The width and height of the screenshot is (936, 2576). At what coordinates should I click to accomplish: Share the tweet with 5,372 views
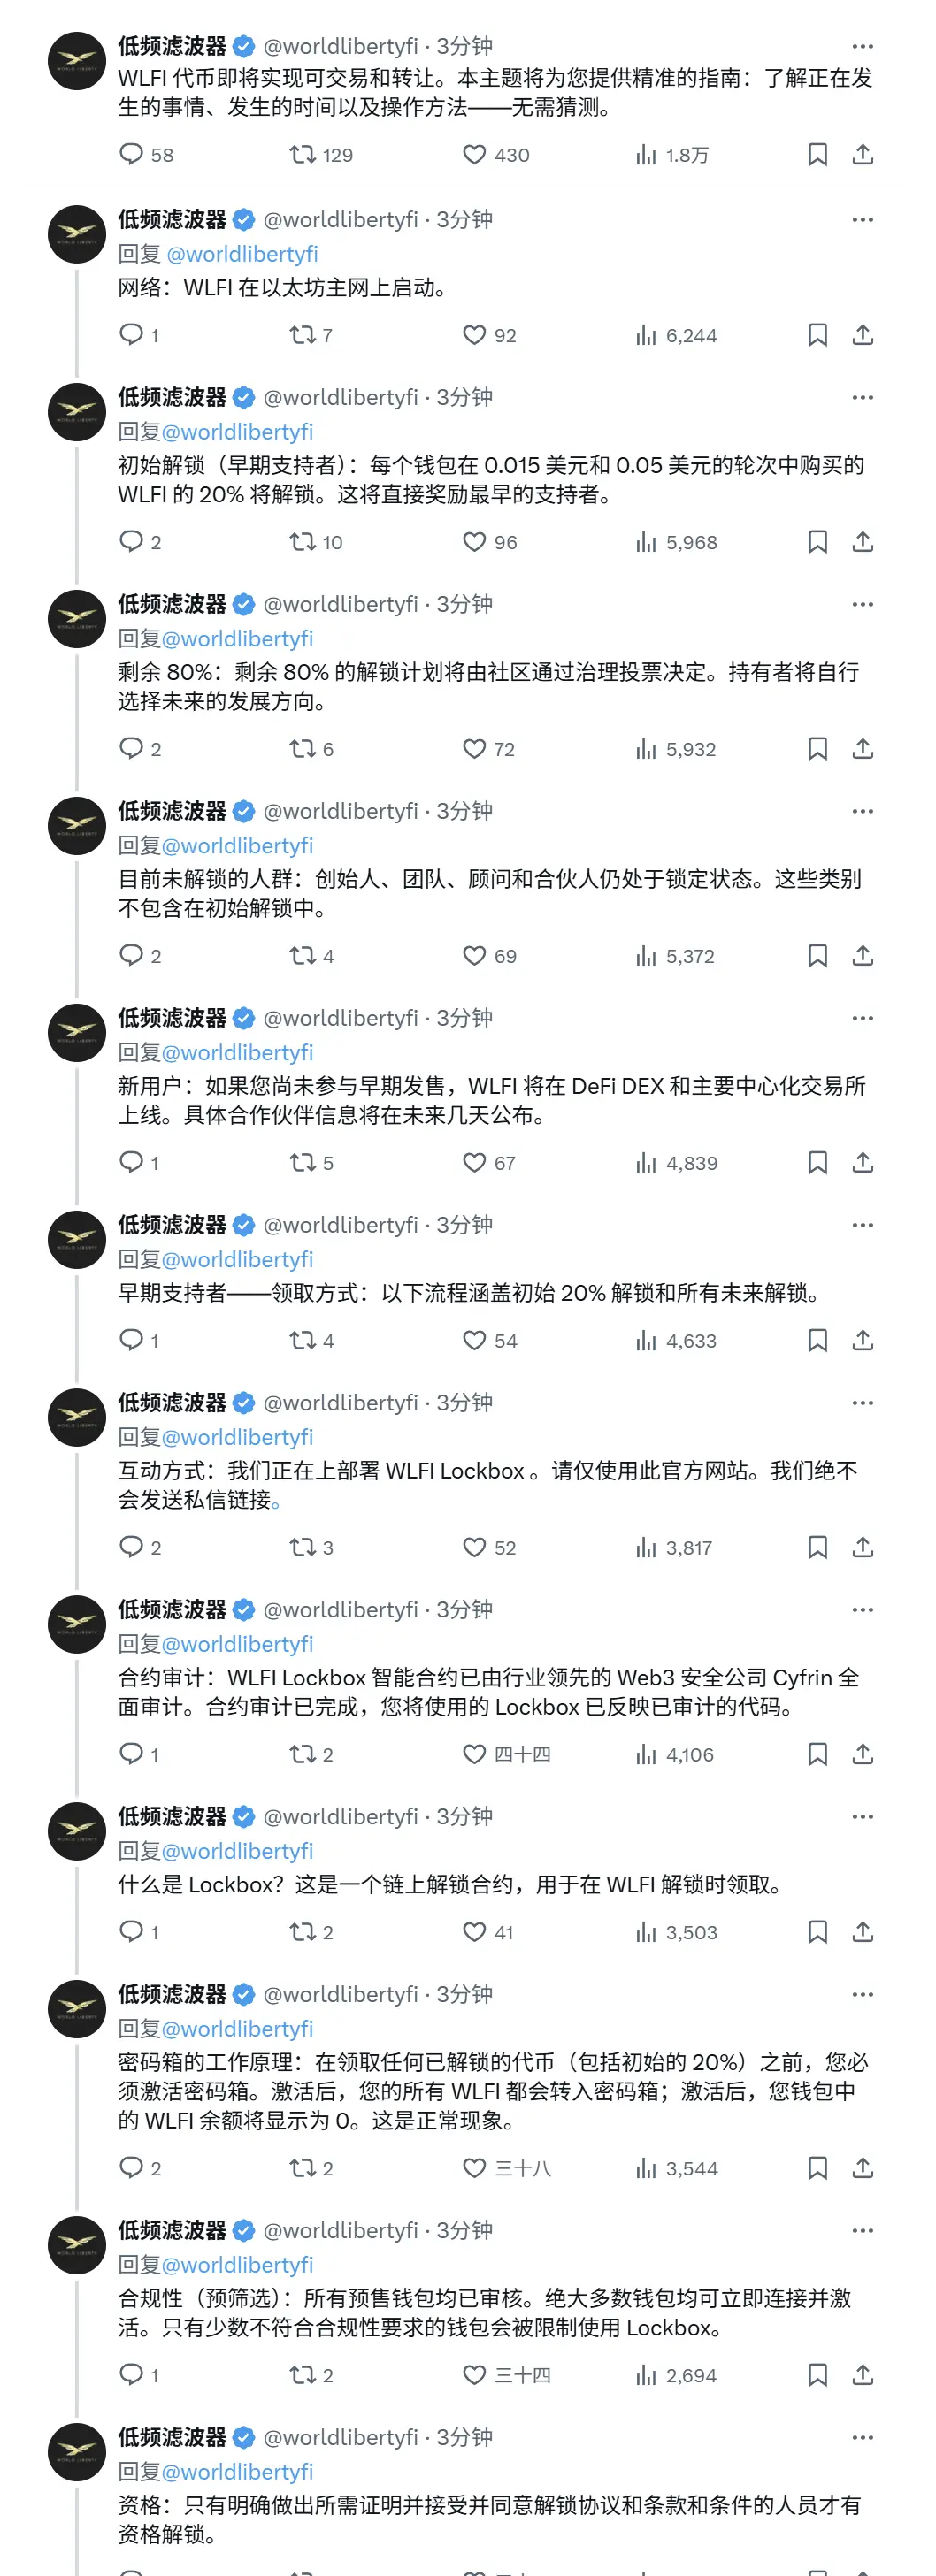863,956
